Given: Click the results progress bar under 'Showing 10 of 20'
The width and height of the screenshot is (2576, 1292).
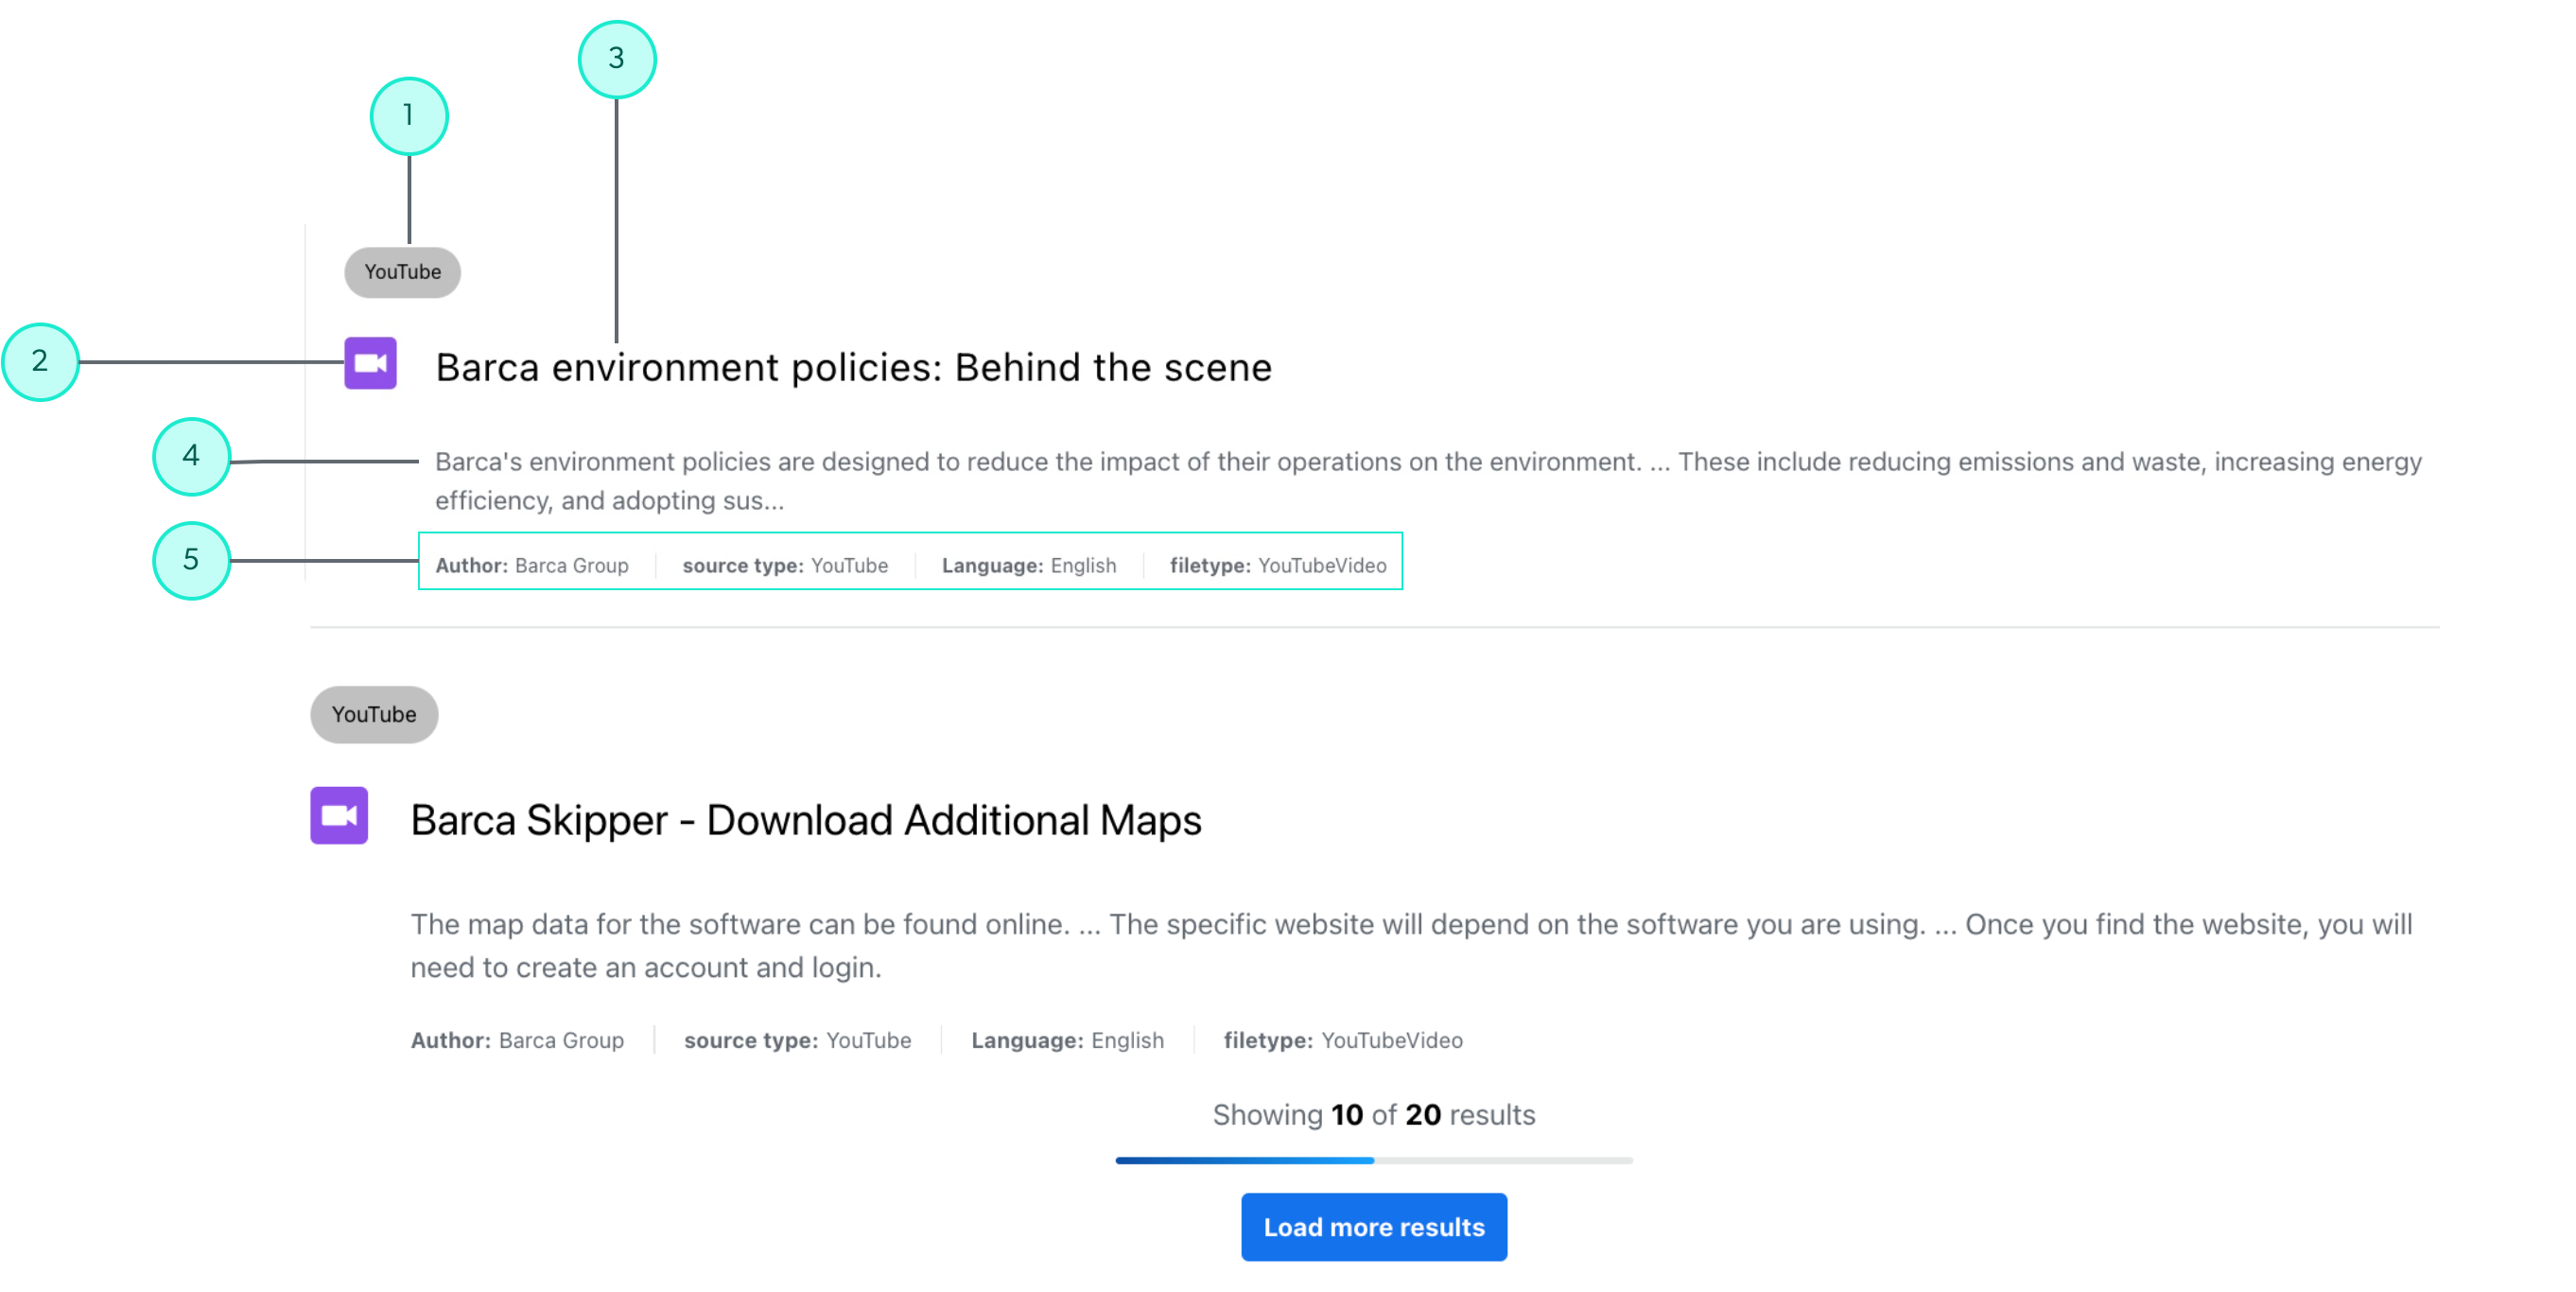Looking at the screenshot, I should coord(1374,1160).
